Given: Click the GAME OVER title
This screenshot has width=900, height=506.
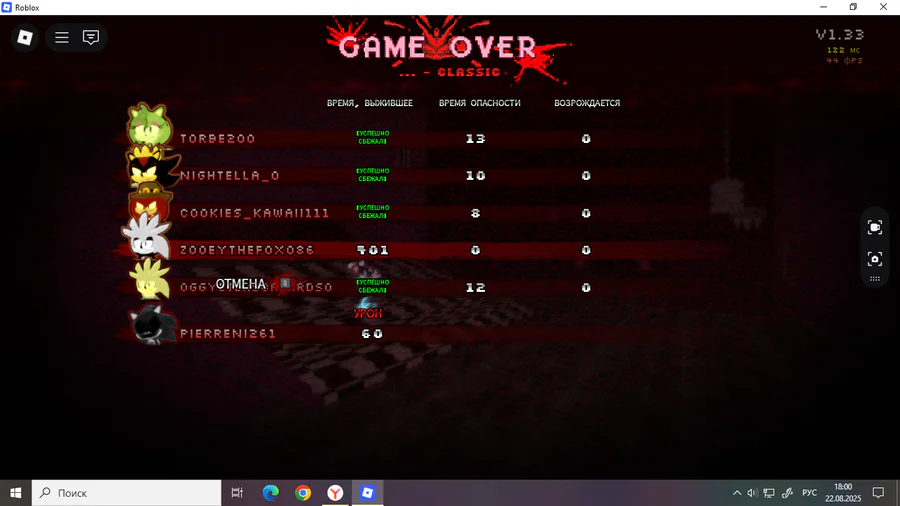Looking at the screenshot, I should (x=437, y=48).
